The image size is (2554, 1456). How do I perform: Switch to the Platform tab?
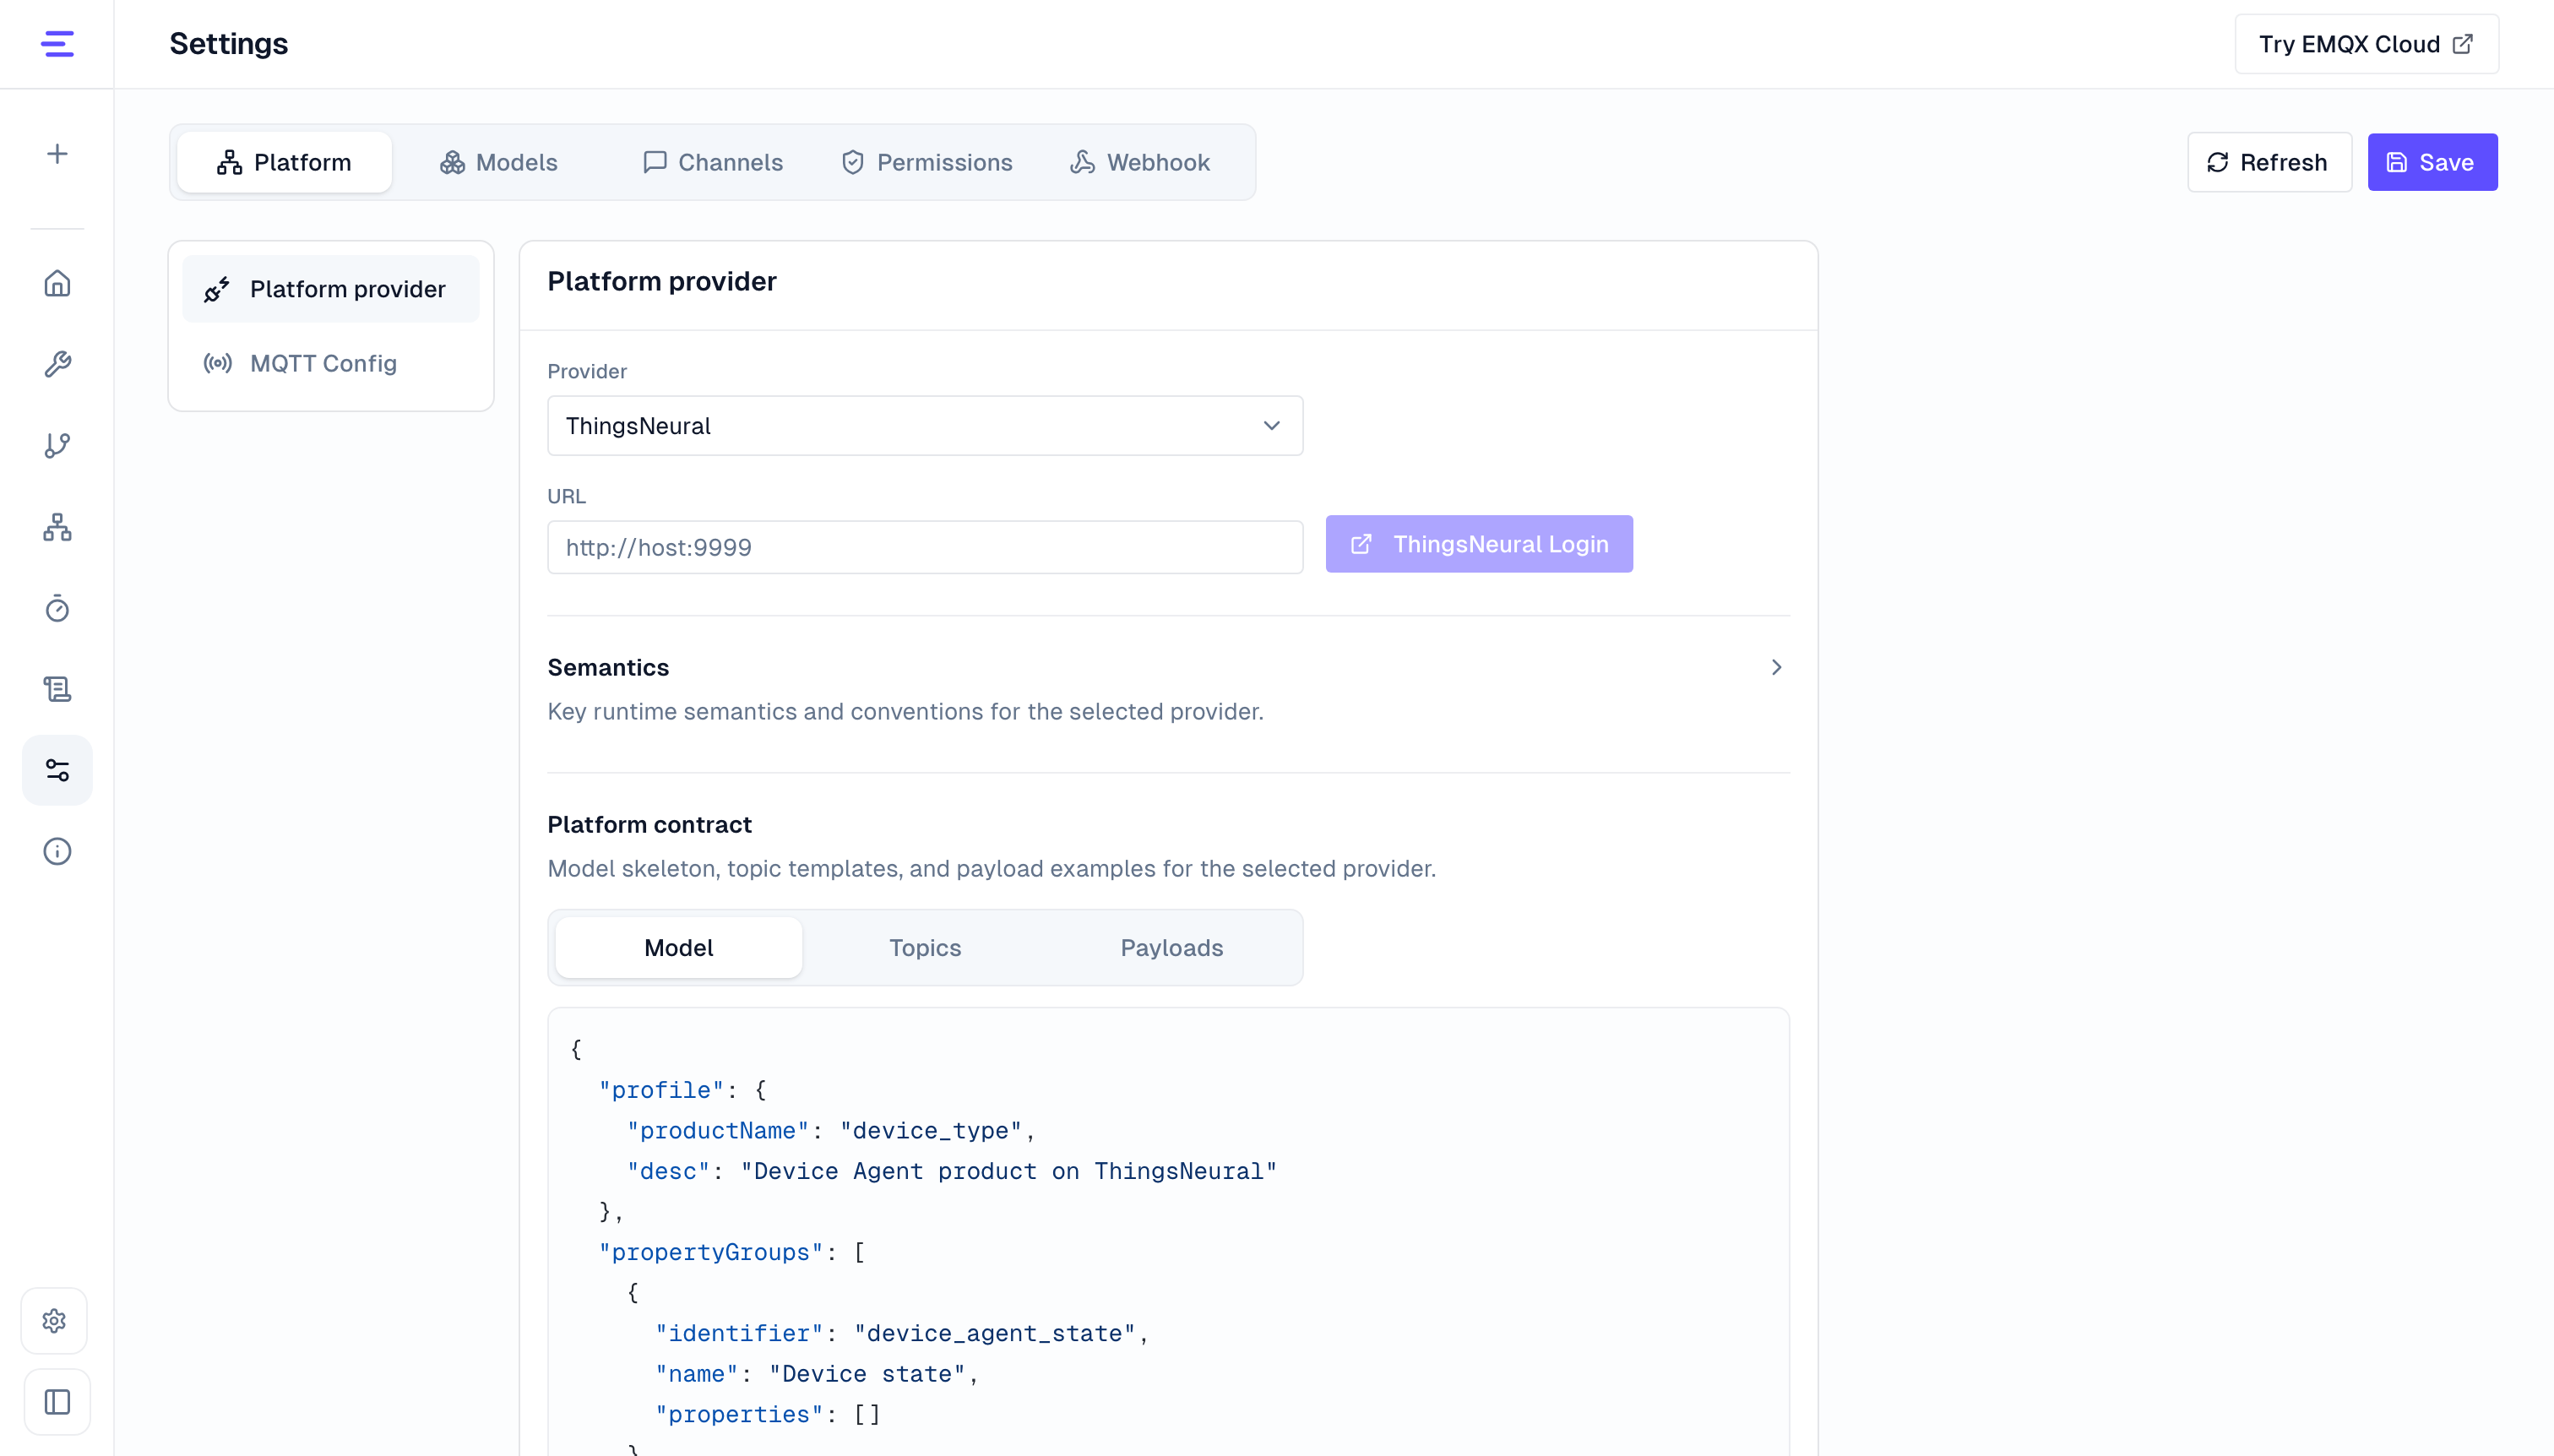285,162
